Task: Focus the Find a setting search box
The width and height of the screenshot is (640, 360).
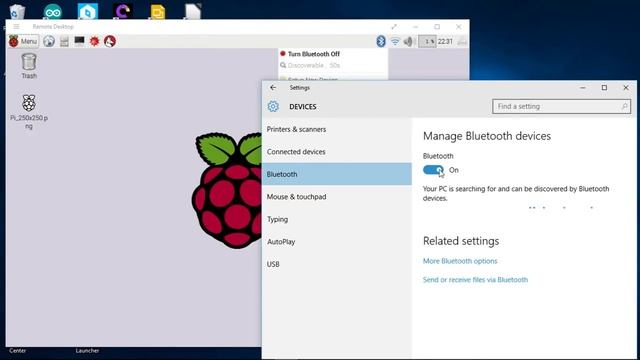Action: [x=561, y=107]
